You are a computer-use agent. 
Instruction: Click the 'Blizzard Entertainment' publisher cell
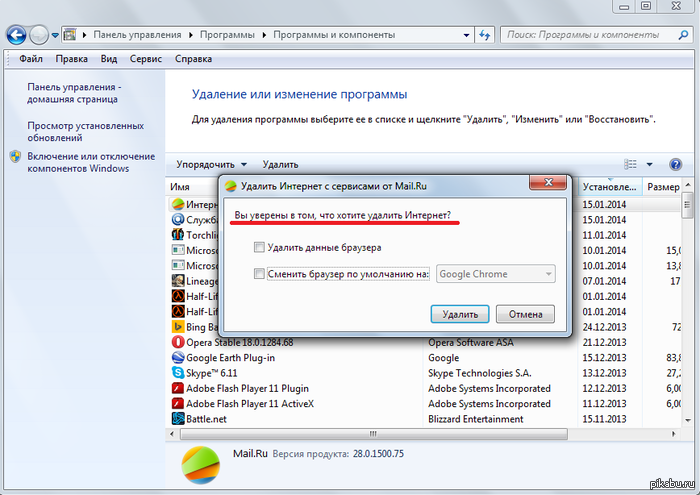tap(475, 419)
